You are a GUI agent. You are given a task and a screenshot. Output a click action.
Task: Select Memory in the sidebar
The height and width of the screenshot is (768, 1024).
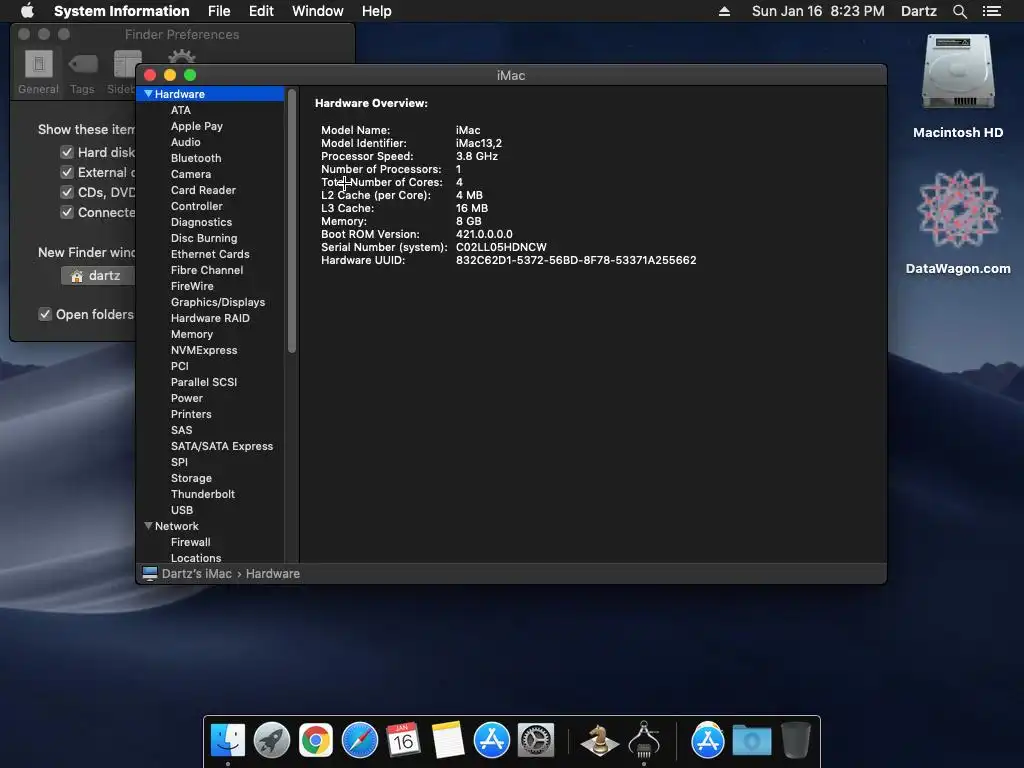click(x=191, y=334)
